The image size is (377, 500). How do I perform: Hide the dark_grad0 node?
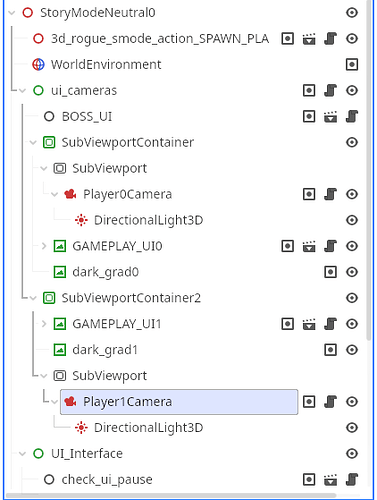tap(352, 272)
